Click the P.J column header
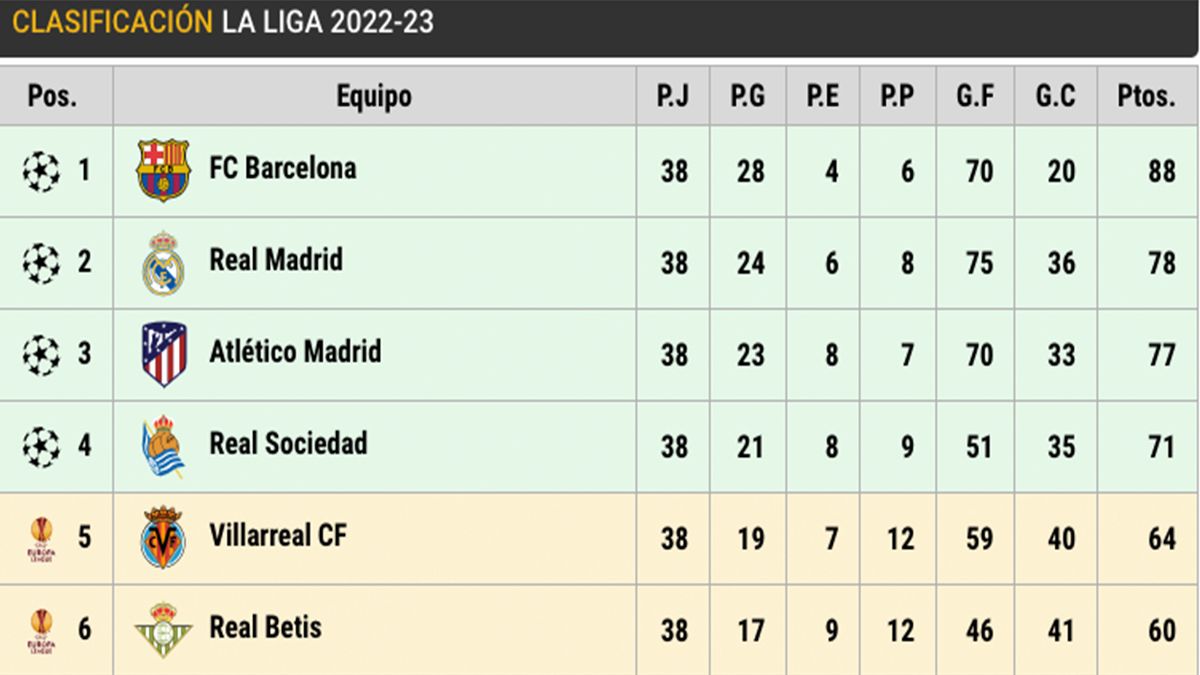 pyautogui.click(x=673, y=96)
